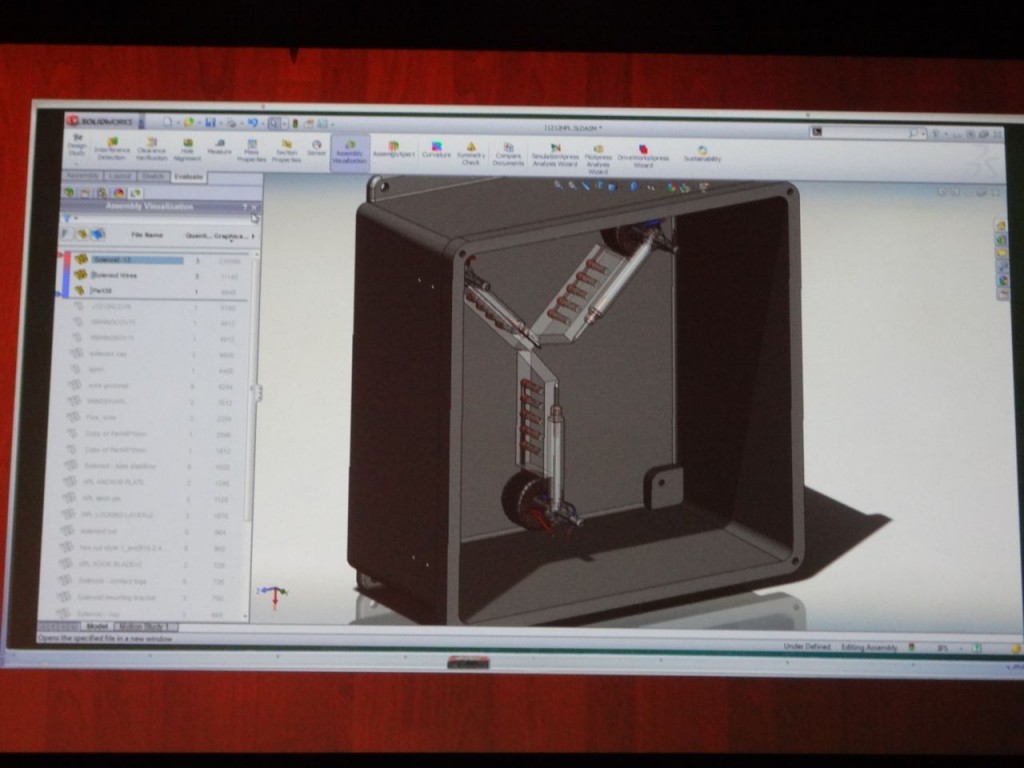Open the Assembly Visualization help question mark
The height and width of the screenshot is (768, 1024).
(x=244, y=207)
